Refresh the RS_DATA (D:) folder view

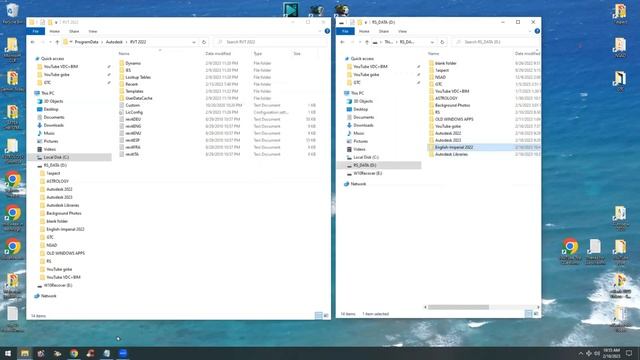(x=442, y=42)
